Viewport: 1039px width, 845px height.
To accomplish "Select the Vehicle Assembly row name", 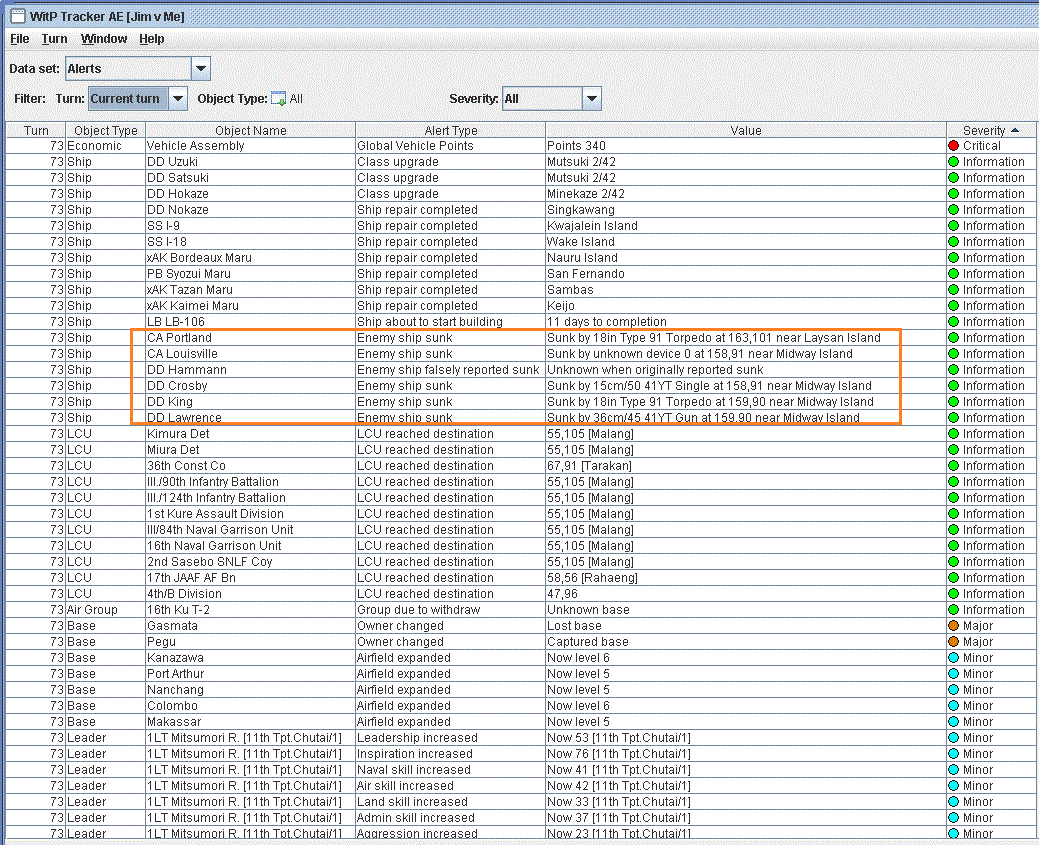I will 195,146.
